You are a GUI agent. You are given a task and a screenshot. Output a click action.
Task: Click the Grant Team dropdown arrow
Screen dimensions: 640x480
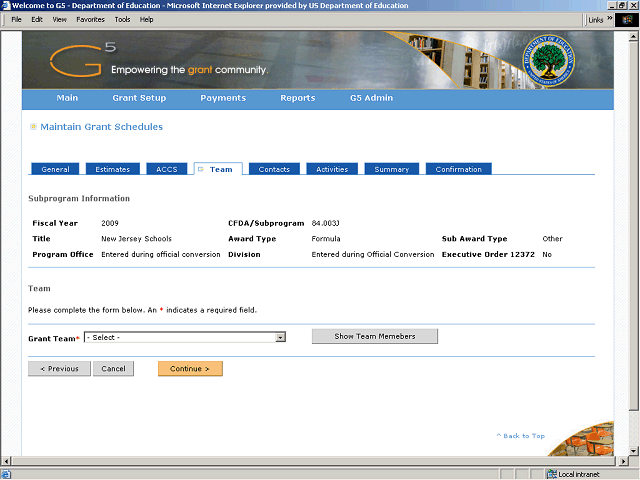tap(280, 338)
